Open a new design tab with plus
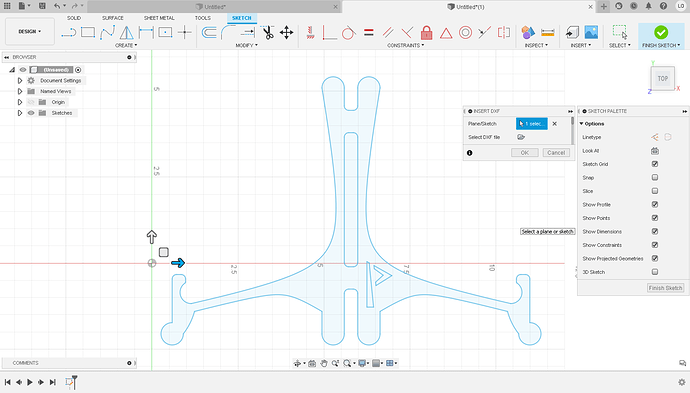 (604, 6)
